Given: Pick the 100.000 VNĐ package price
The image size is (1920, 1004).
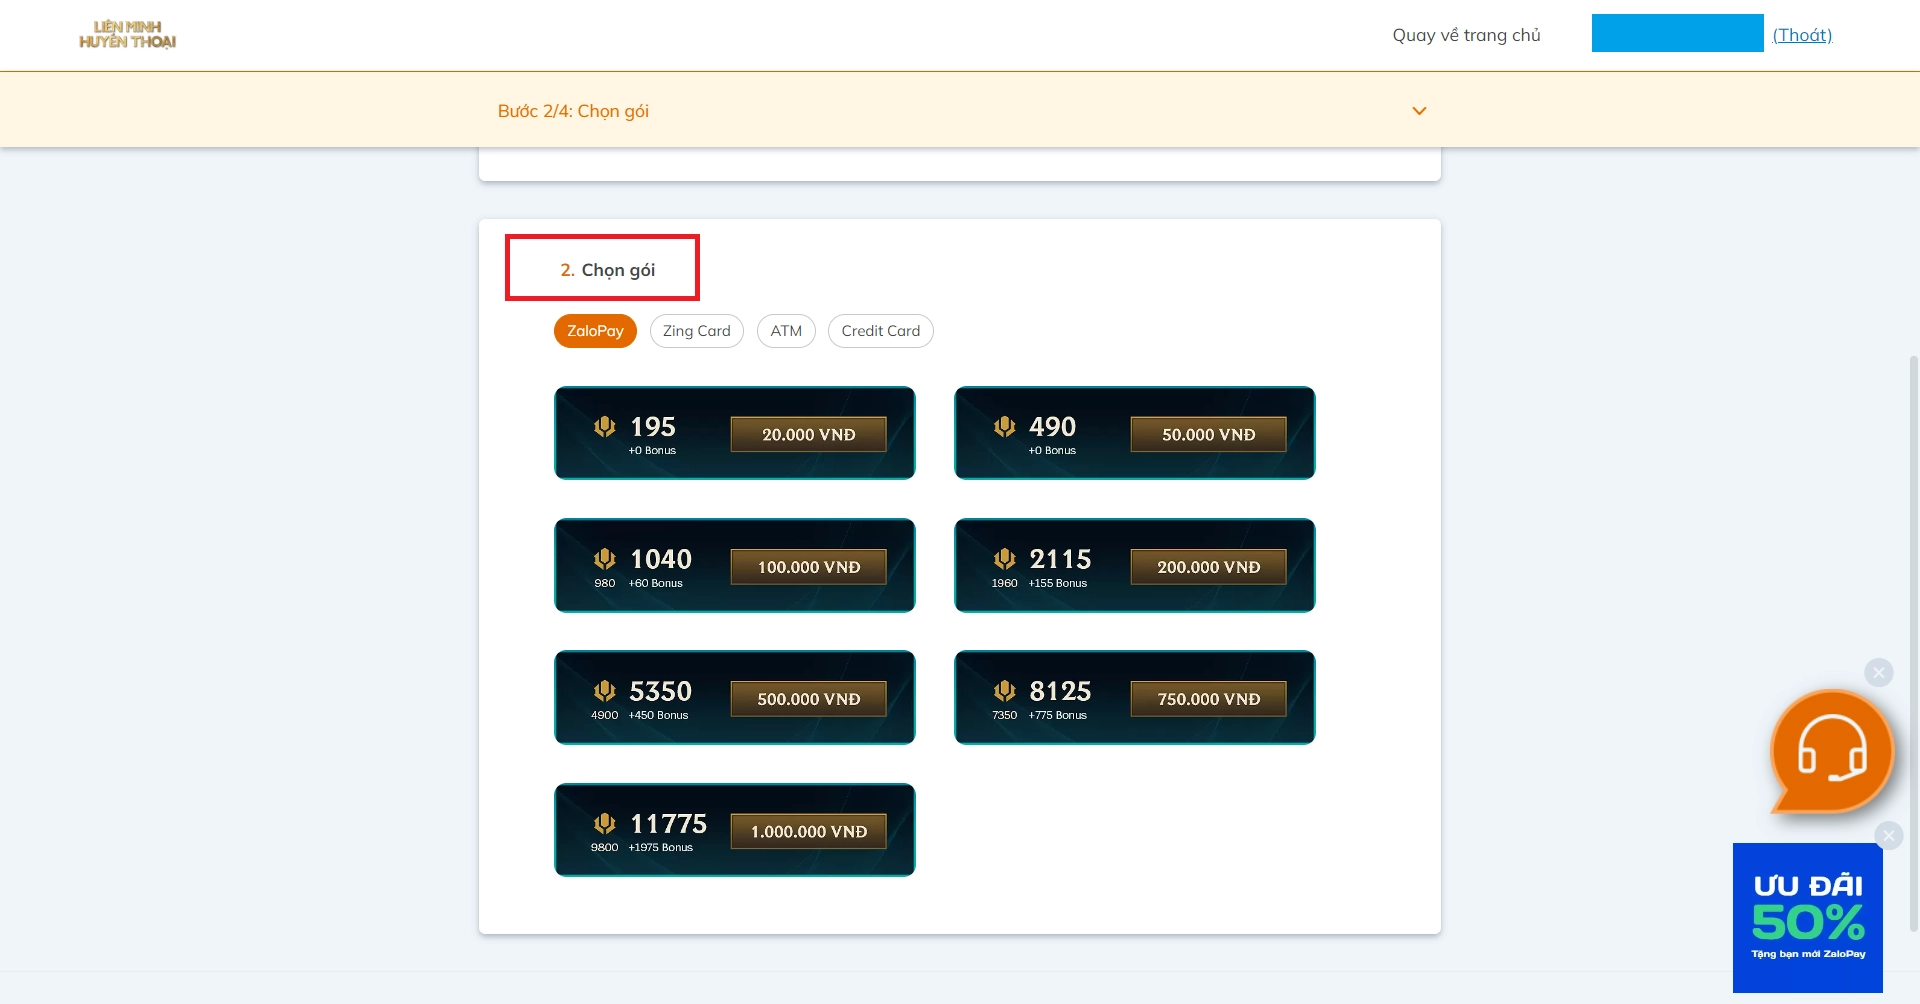Looking at the screenshot, I should [x=808, y=567].
